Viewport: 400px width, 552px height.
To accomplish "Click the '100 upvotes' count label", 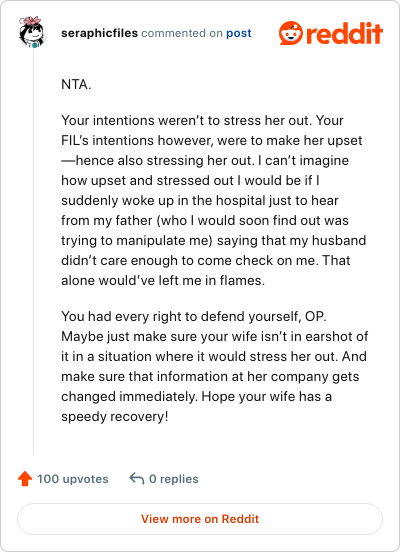I will click(73, 479).
